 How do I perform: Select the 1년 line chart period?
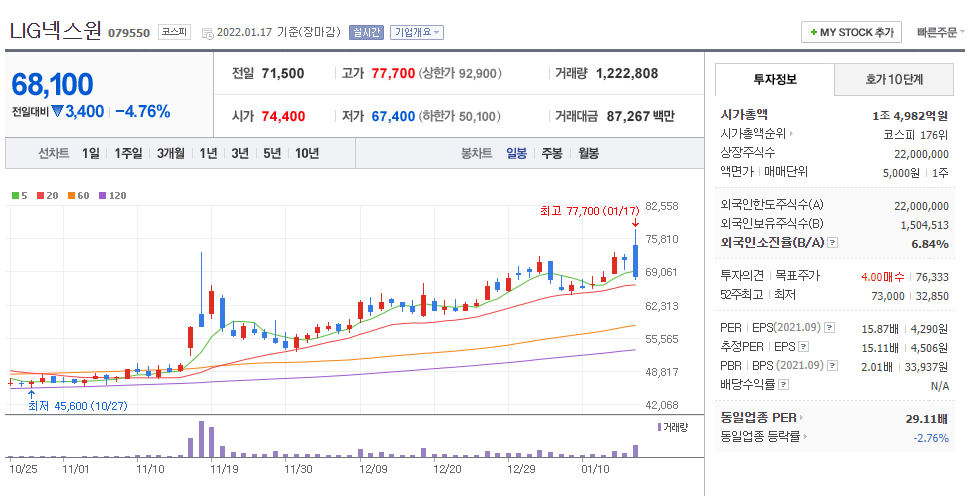pos(208,153)
